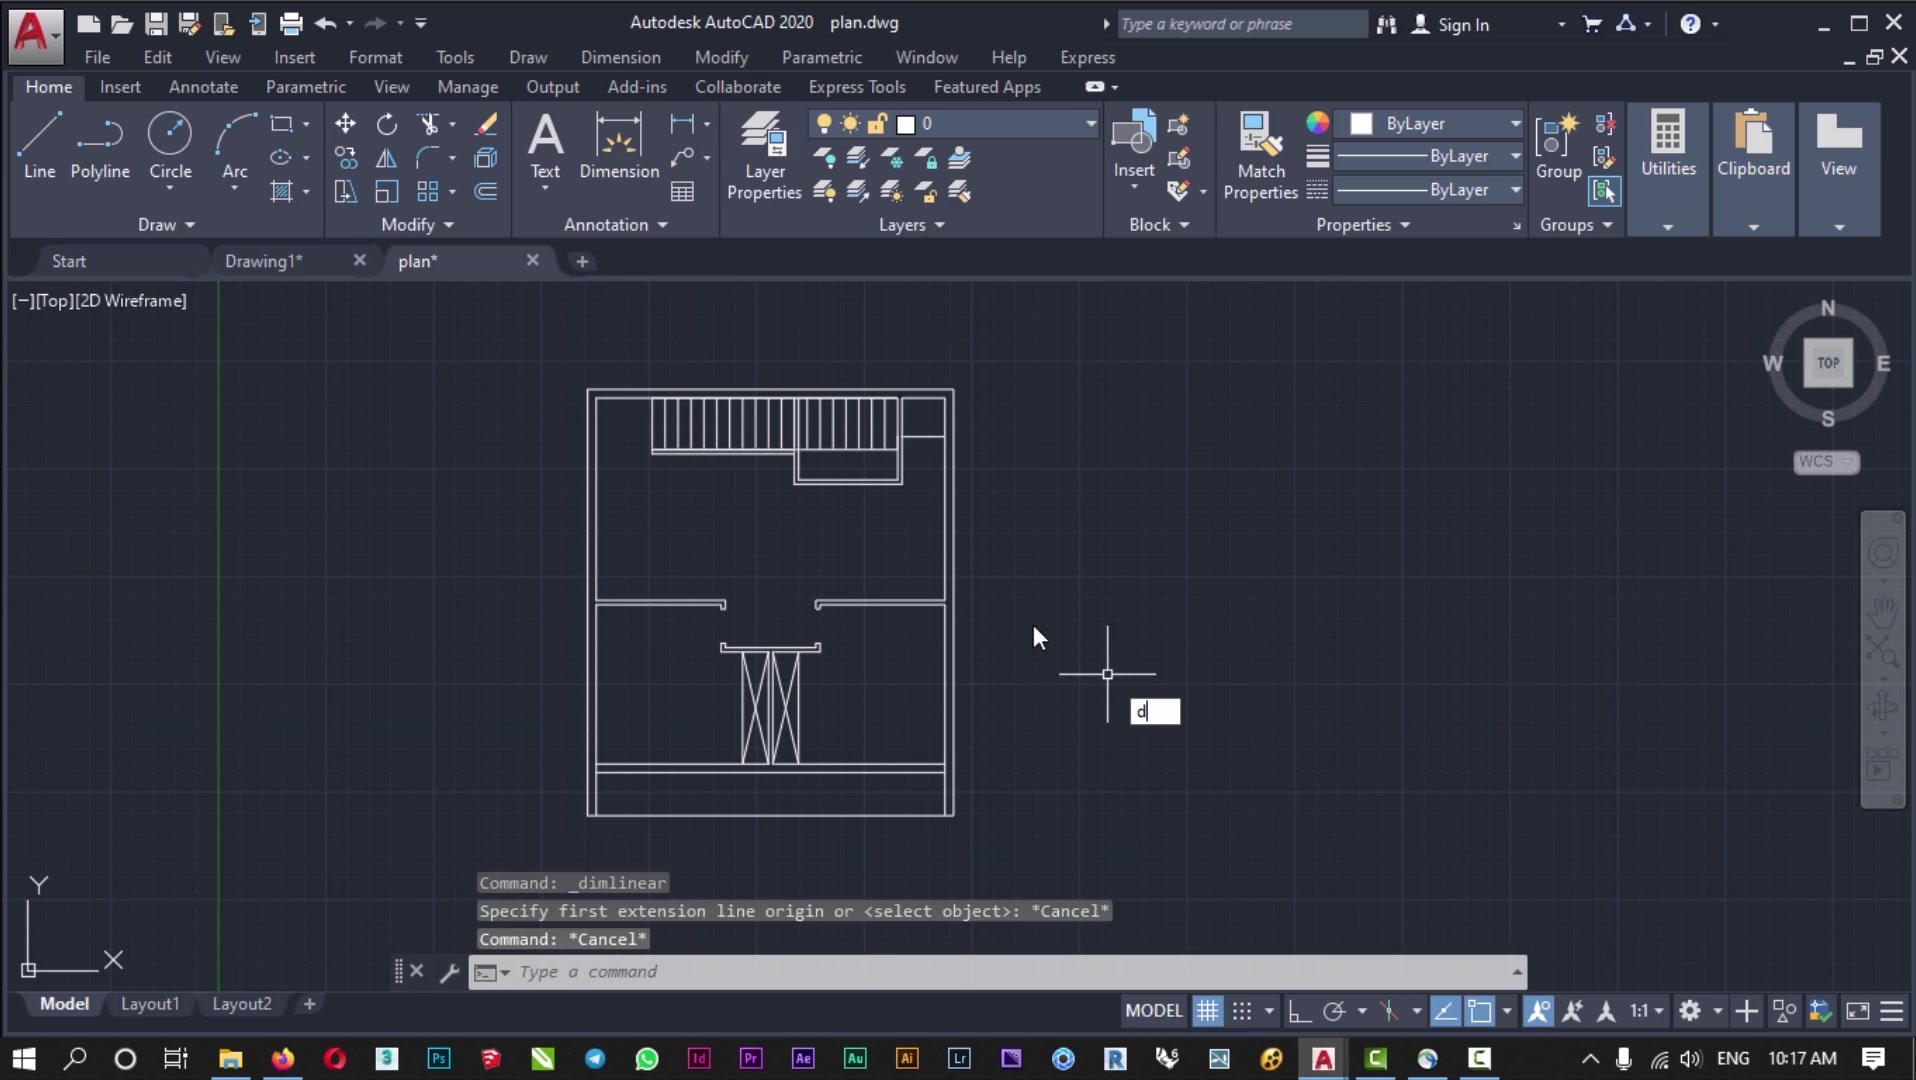Image resolution: width=1916 pixels, height=1080 pixels.
Task: Open the Layer Properties manager
Action: [x=764, y=155]
